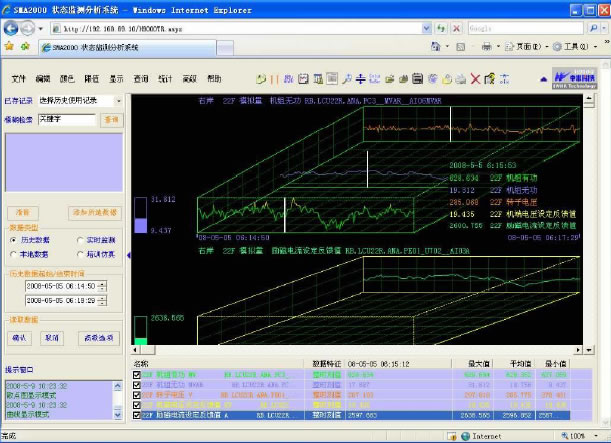Click the small blue up-arrow collapse icon
611x443 pixels.
(544, 79)
